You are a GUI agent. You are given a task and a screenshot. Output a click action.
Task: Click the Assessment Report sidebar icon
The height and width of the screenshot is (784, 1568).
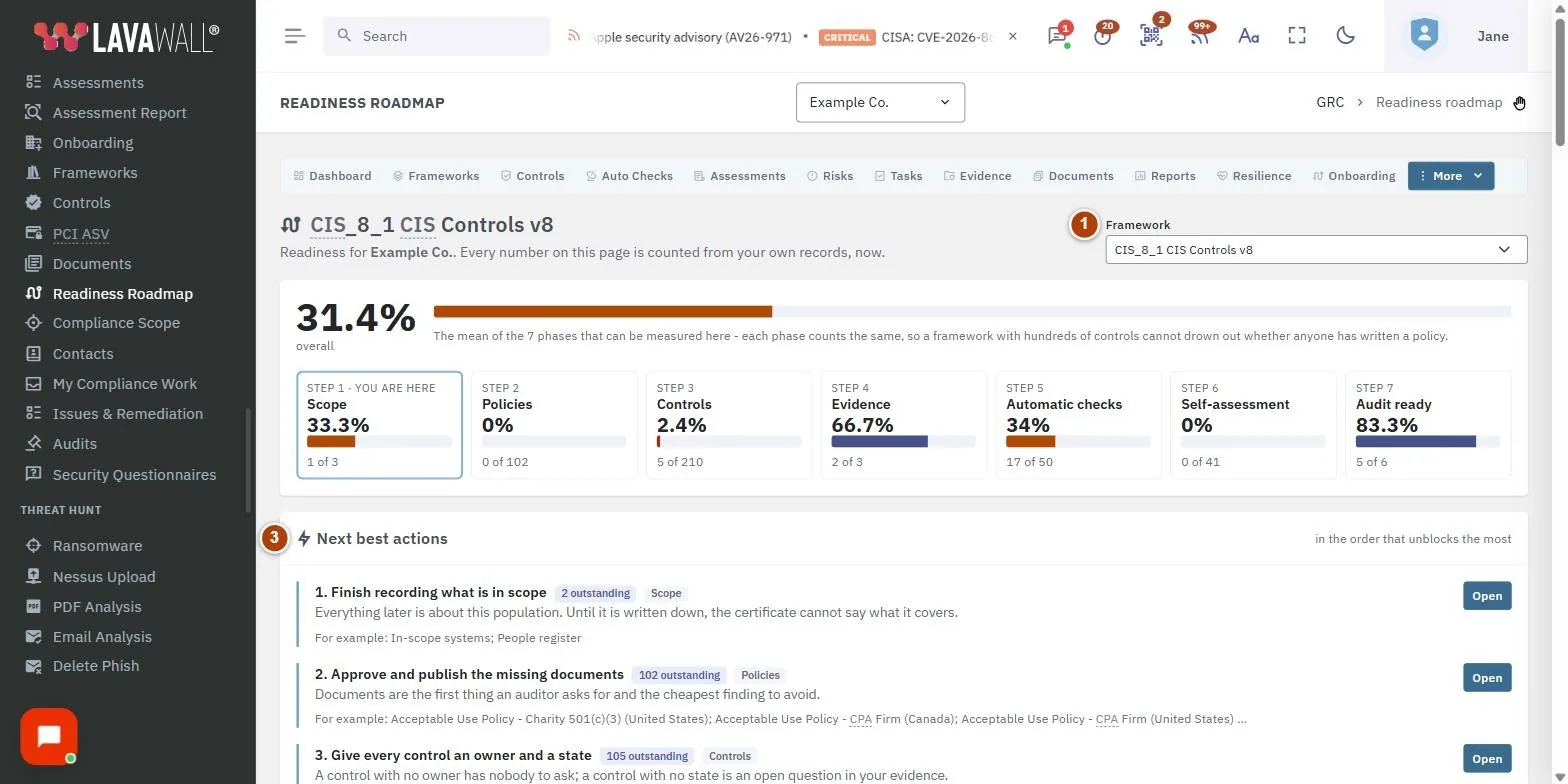pos(34,112)
